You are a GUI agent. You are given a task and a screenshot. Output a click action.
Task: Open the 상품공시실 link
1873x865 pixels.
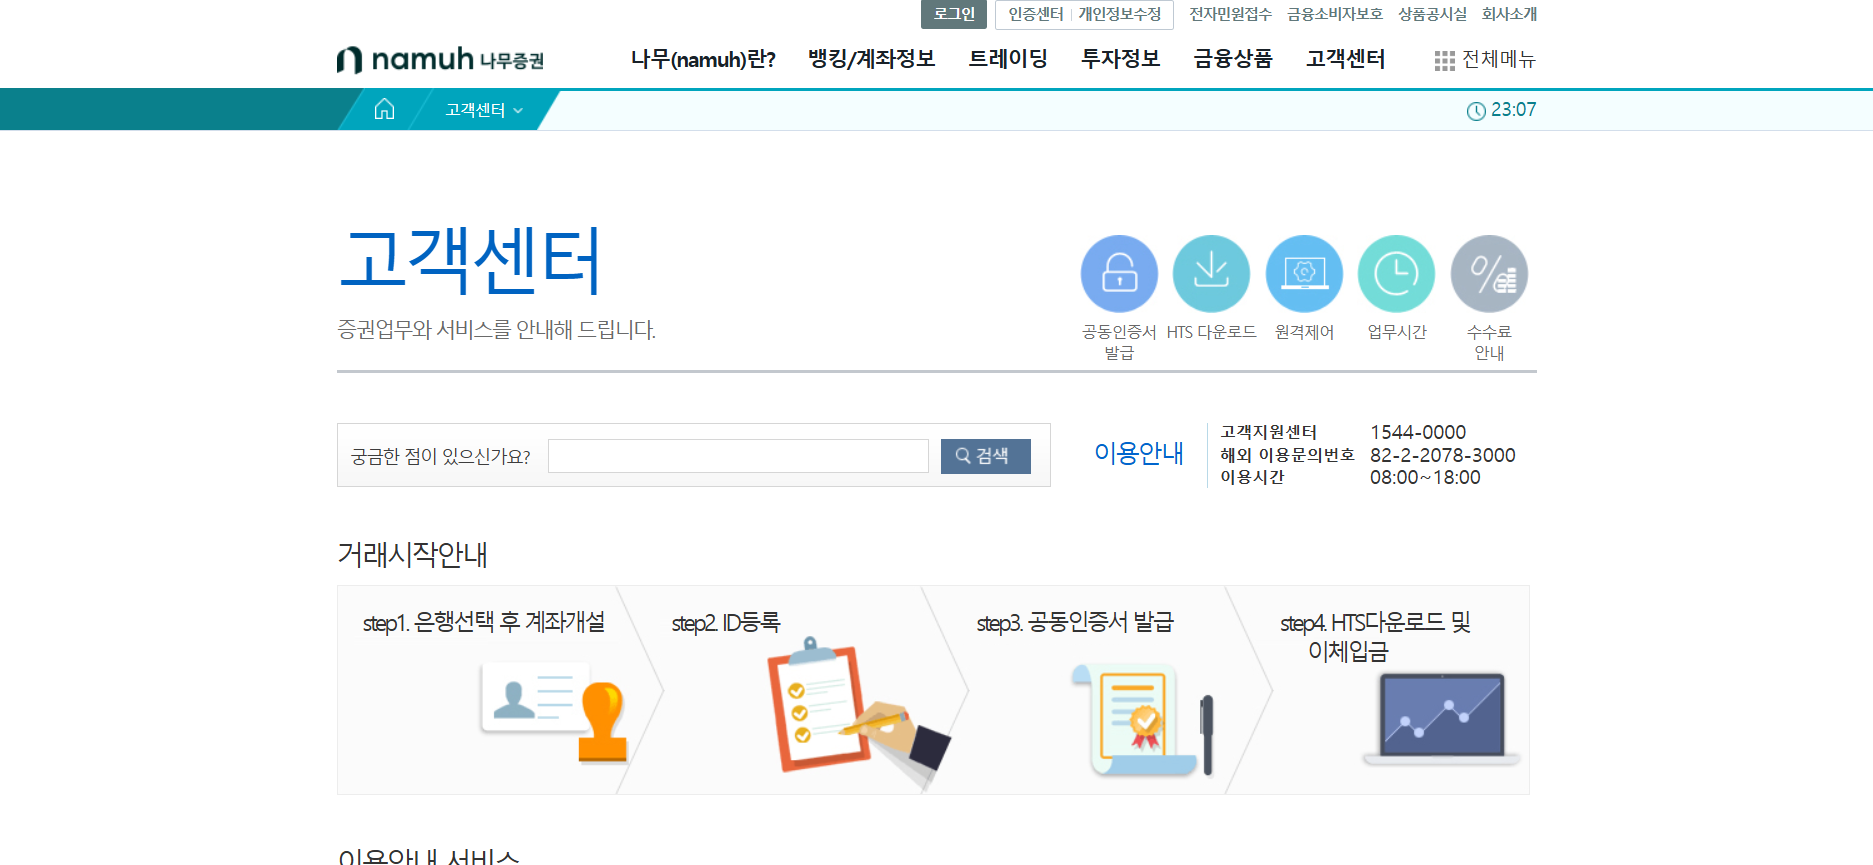(1432, 14)
